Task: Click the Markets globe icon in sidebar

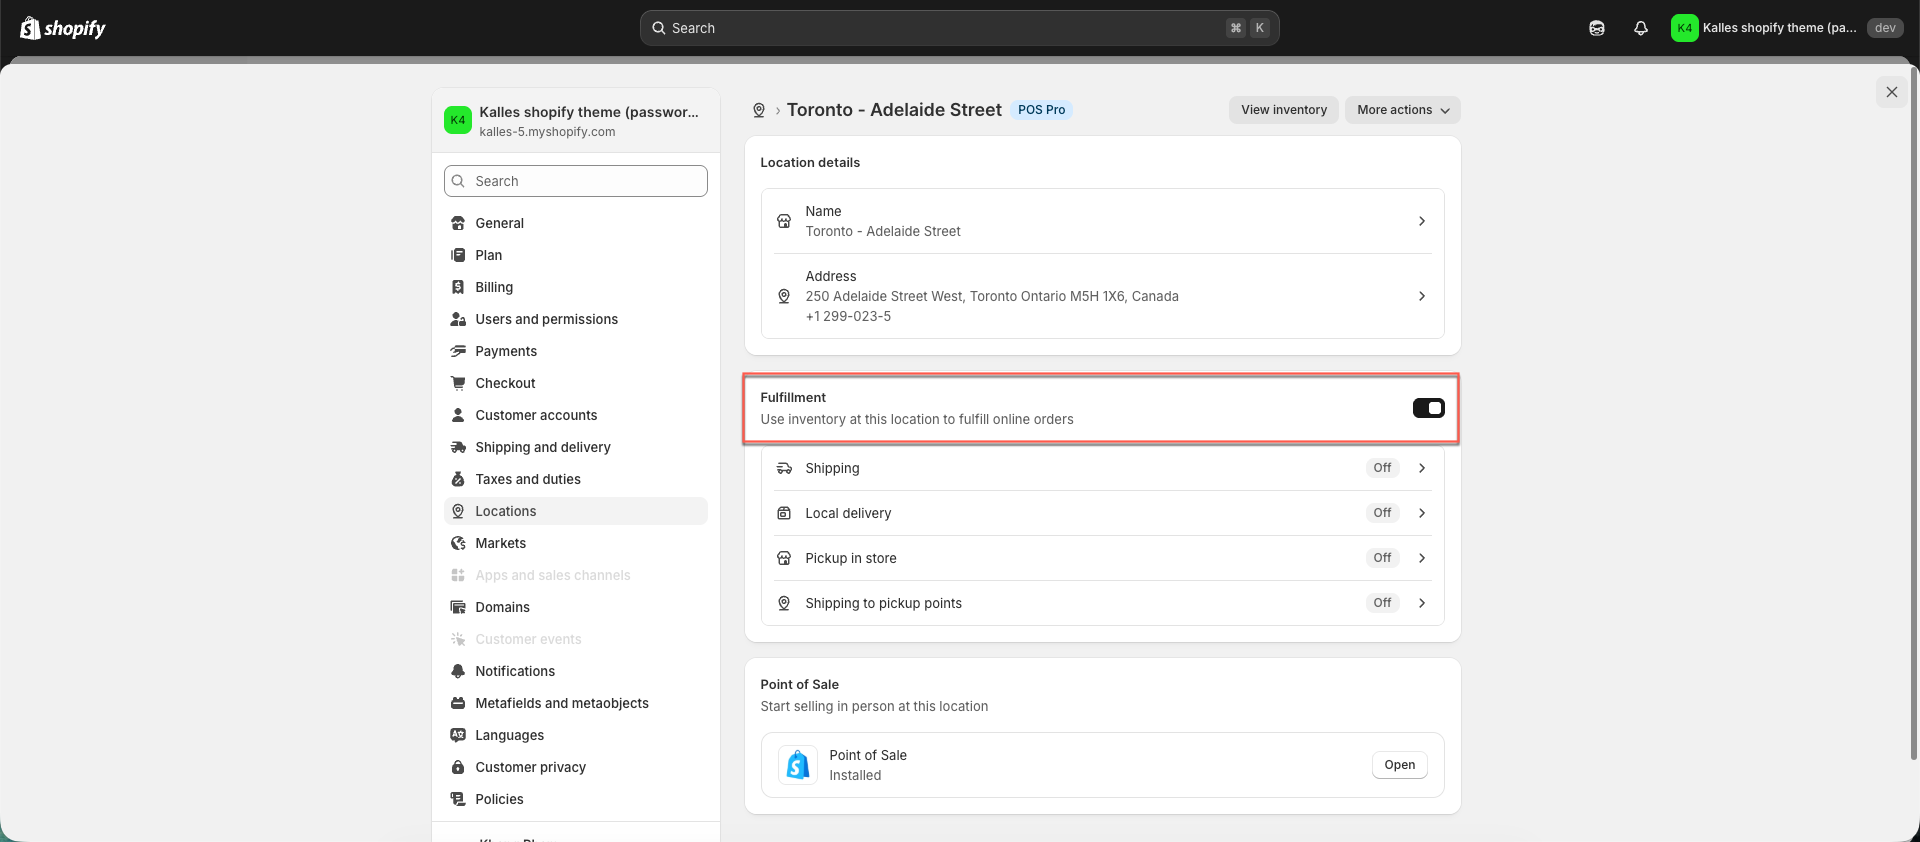Action: pyautogui.click(x=458, y=543)
